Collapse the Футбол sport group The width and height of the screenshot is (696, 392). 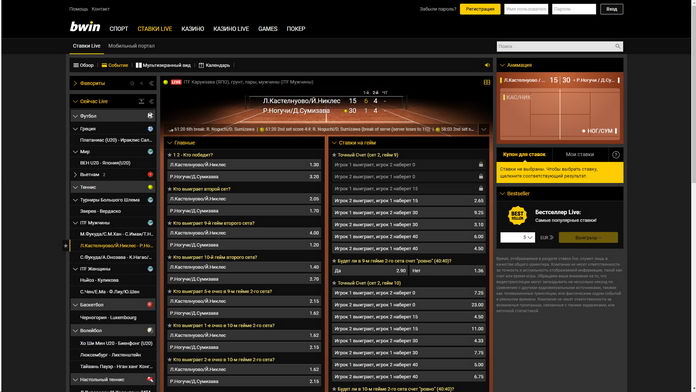(75, 116)
